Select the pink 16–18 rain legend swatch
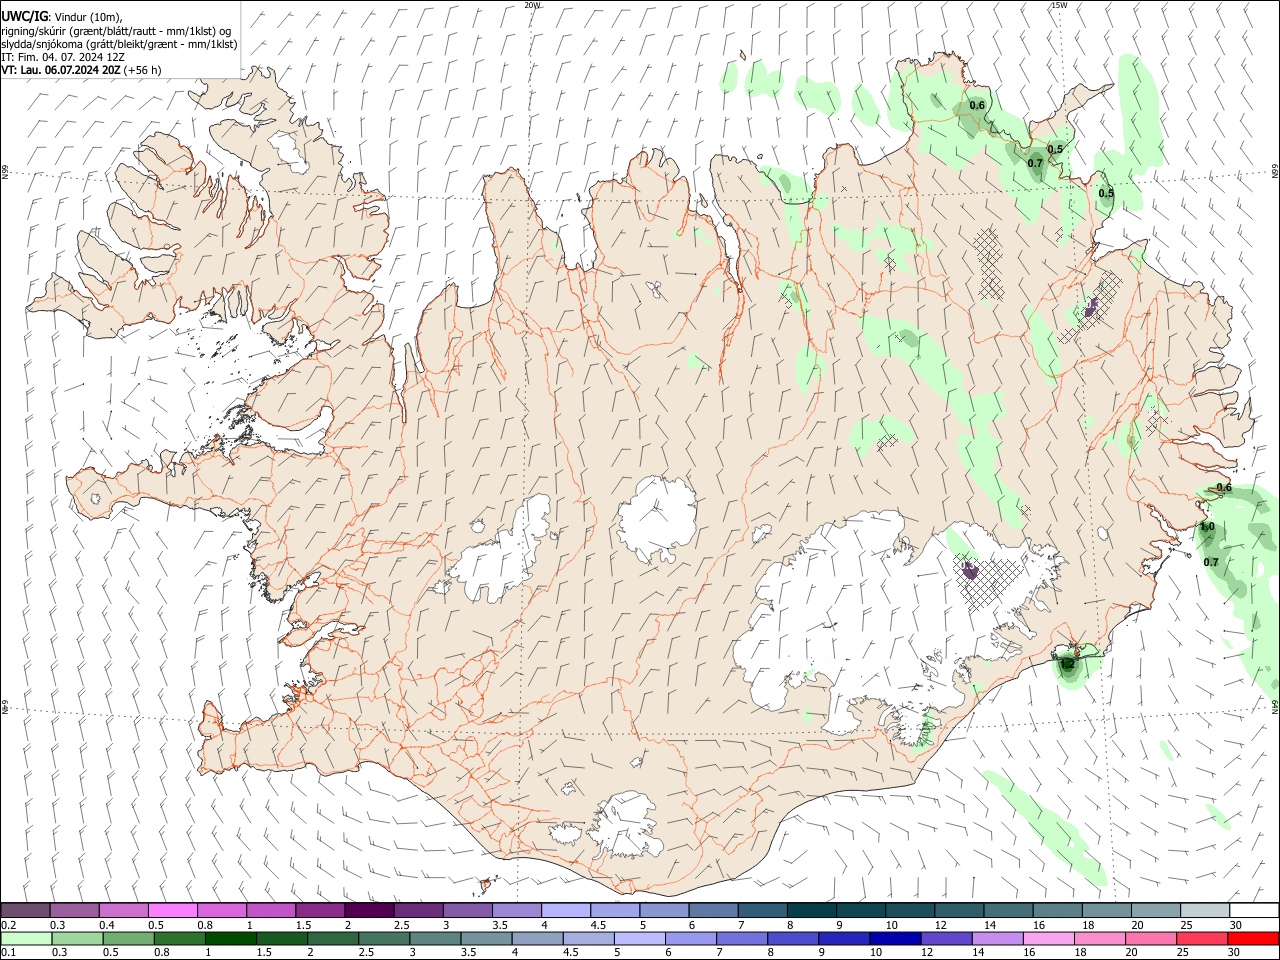Viewport: 1280px width, 960px height. pos(1048,938)
